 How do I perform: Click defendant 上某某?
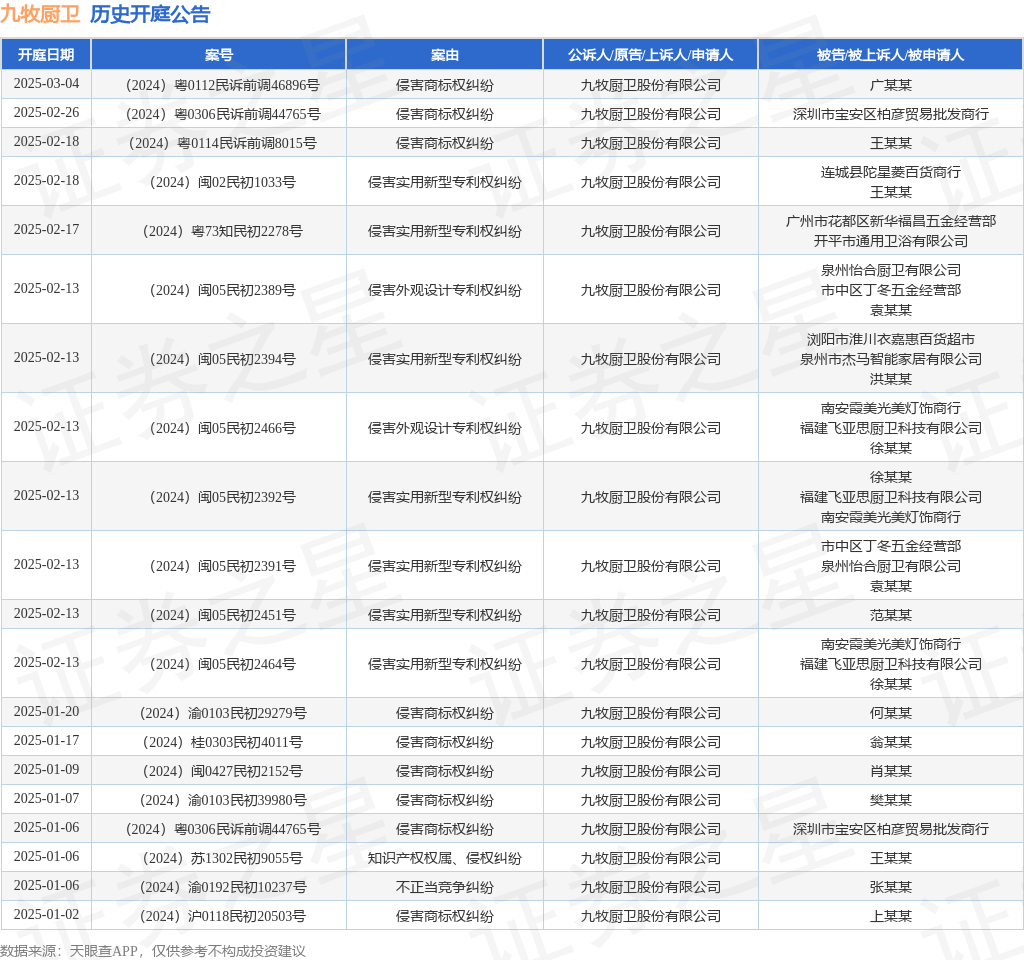pyautogui.click(x=891, y=916)
